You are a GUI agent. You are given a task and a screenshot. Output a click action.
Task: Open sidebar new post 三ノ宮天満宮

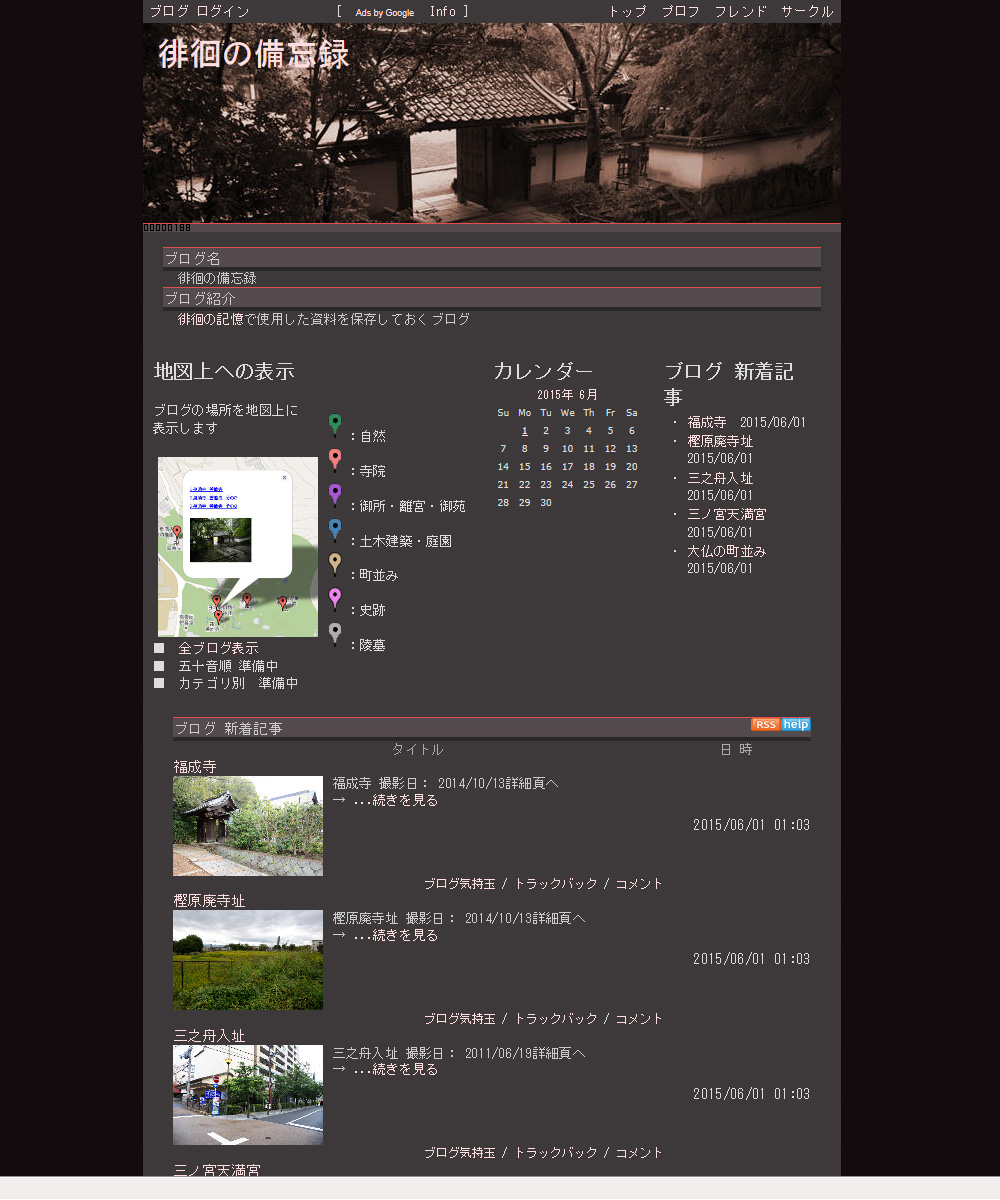[x=727, y=514]
